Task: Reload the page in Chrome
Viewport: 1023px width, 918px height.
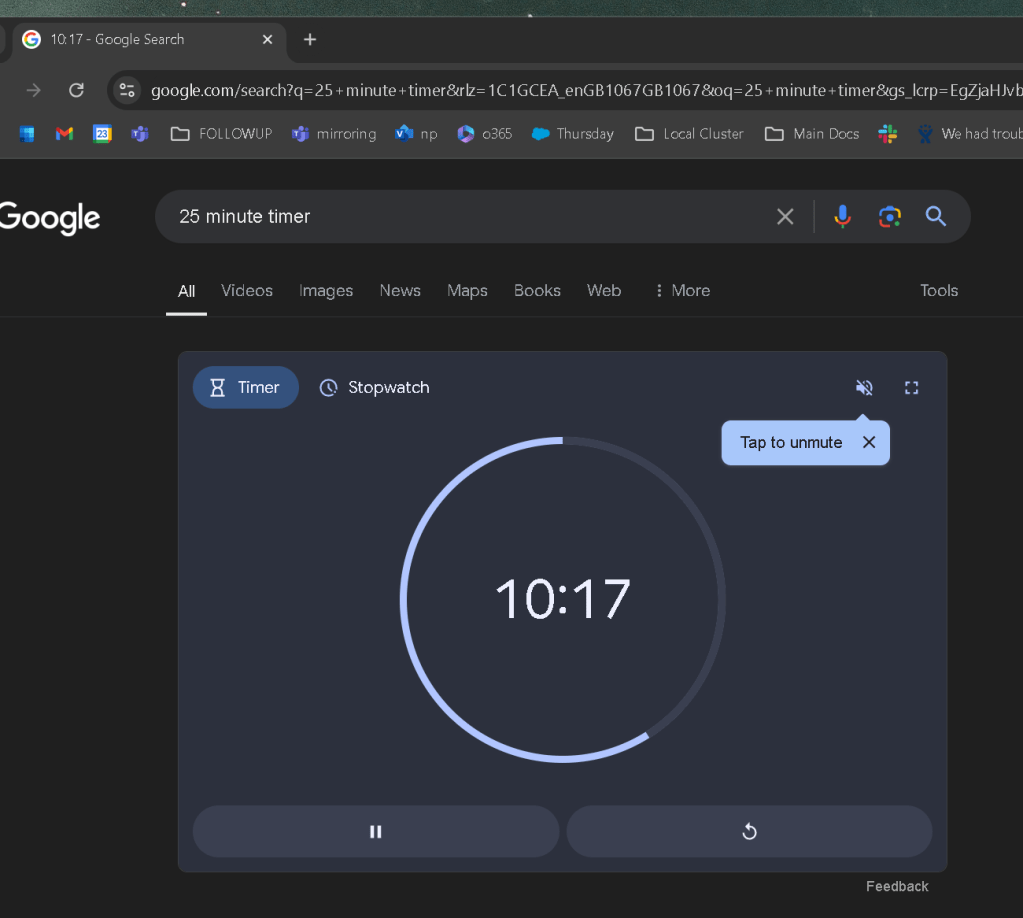Action: pos(76,90)
